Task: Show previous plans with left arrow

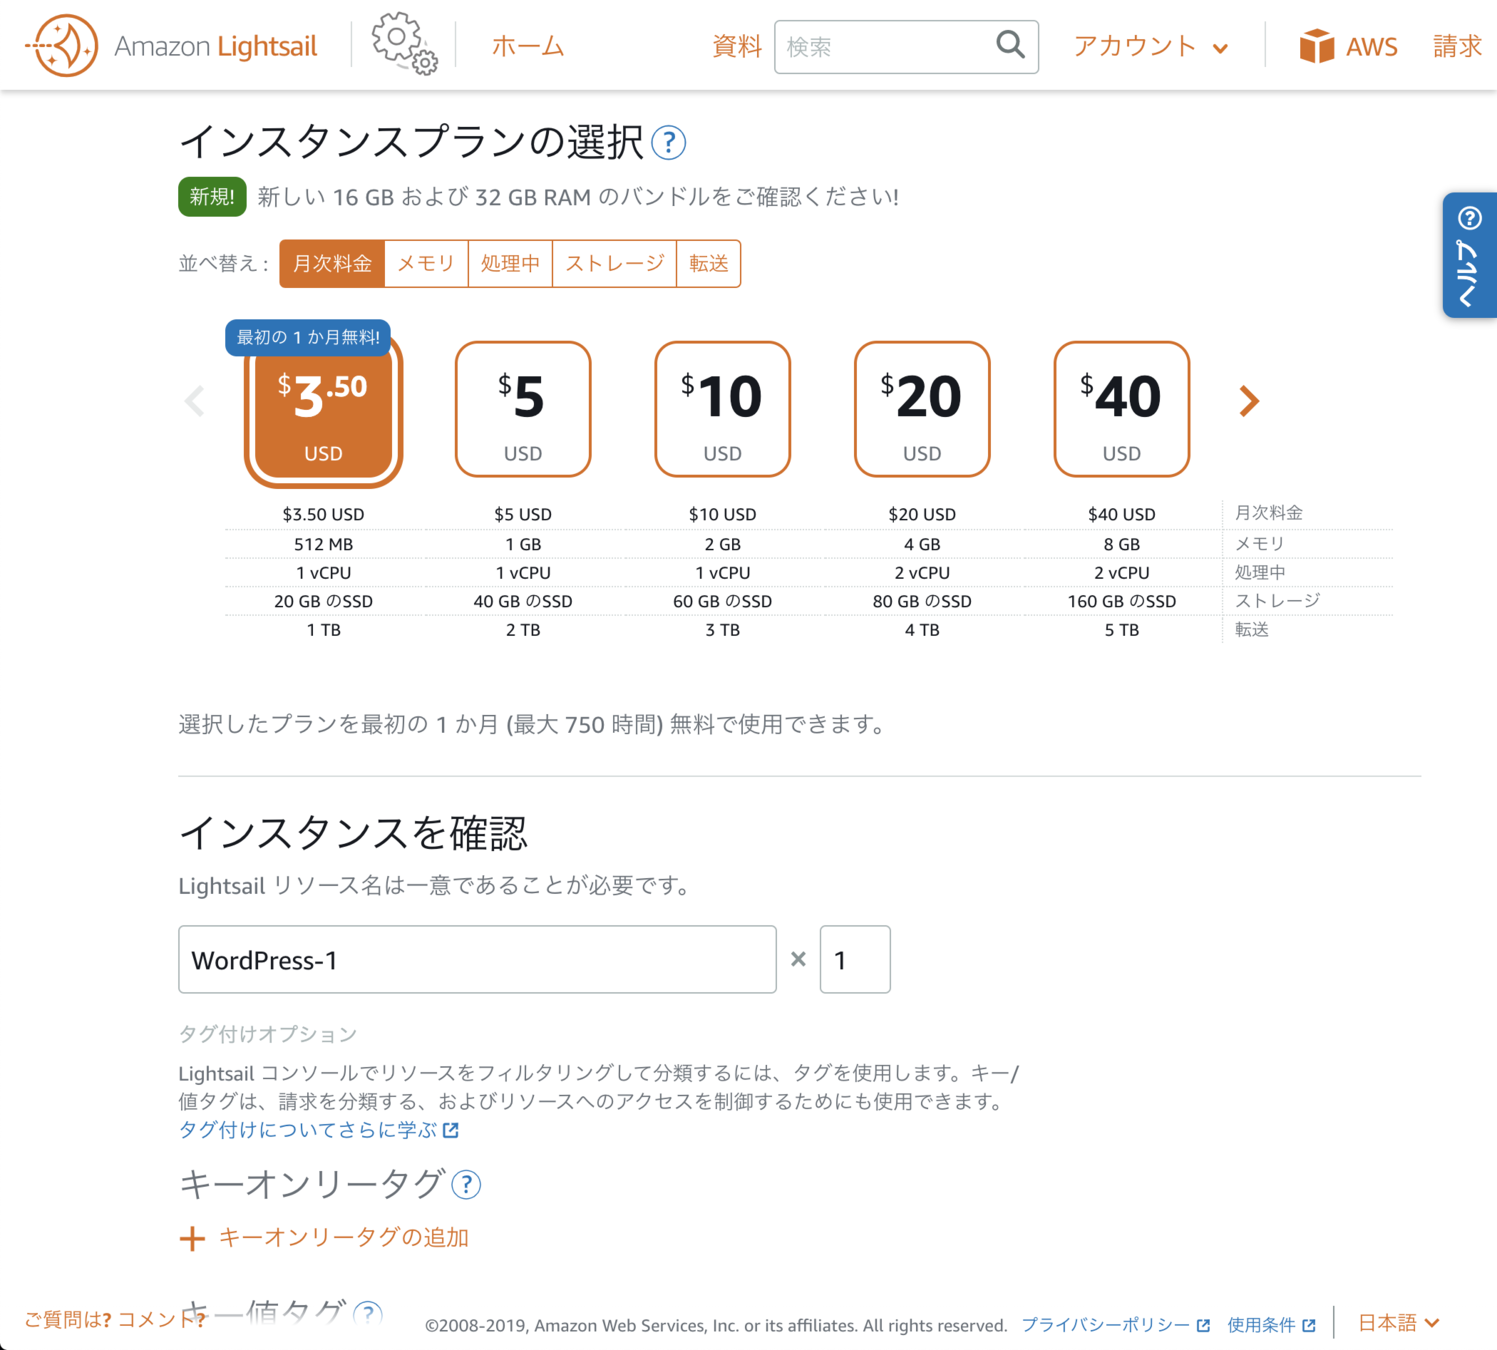Action: point(195,401)
